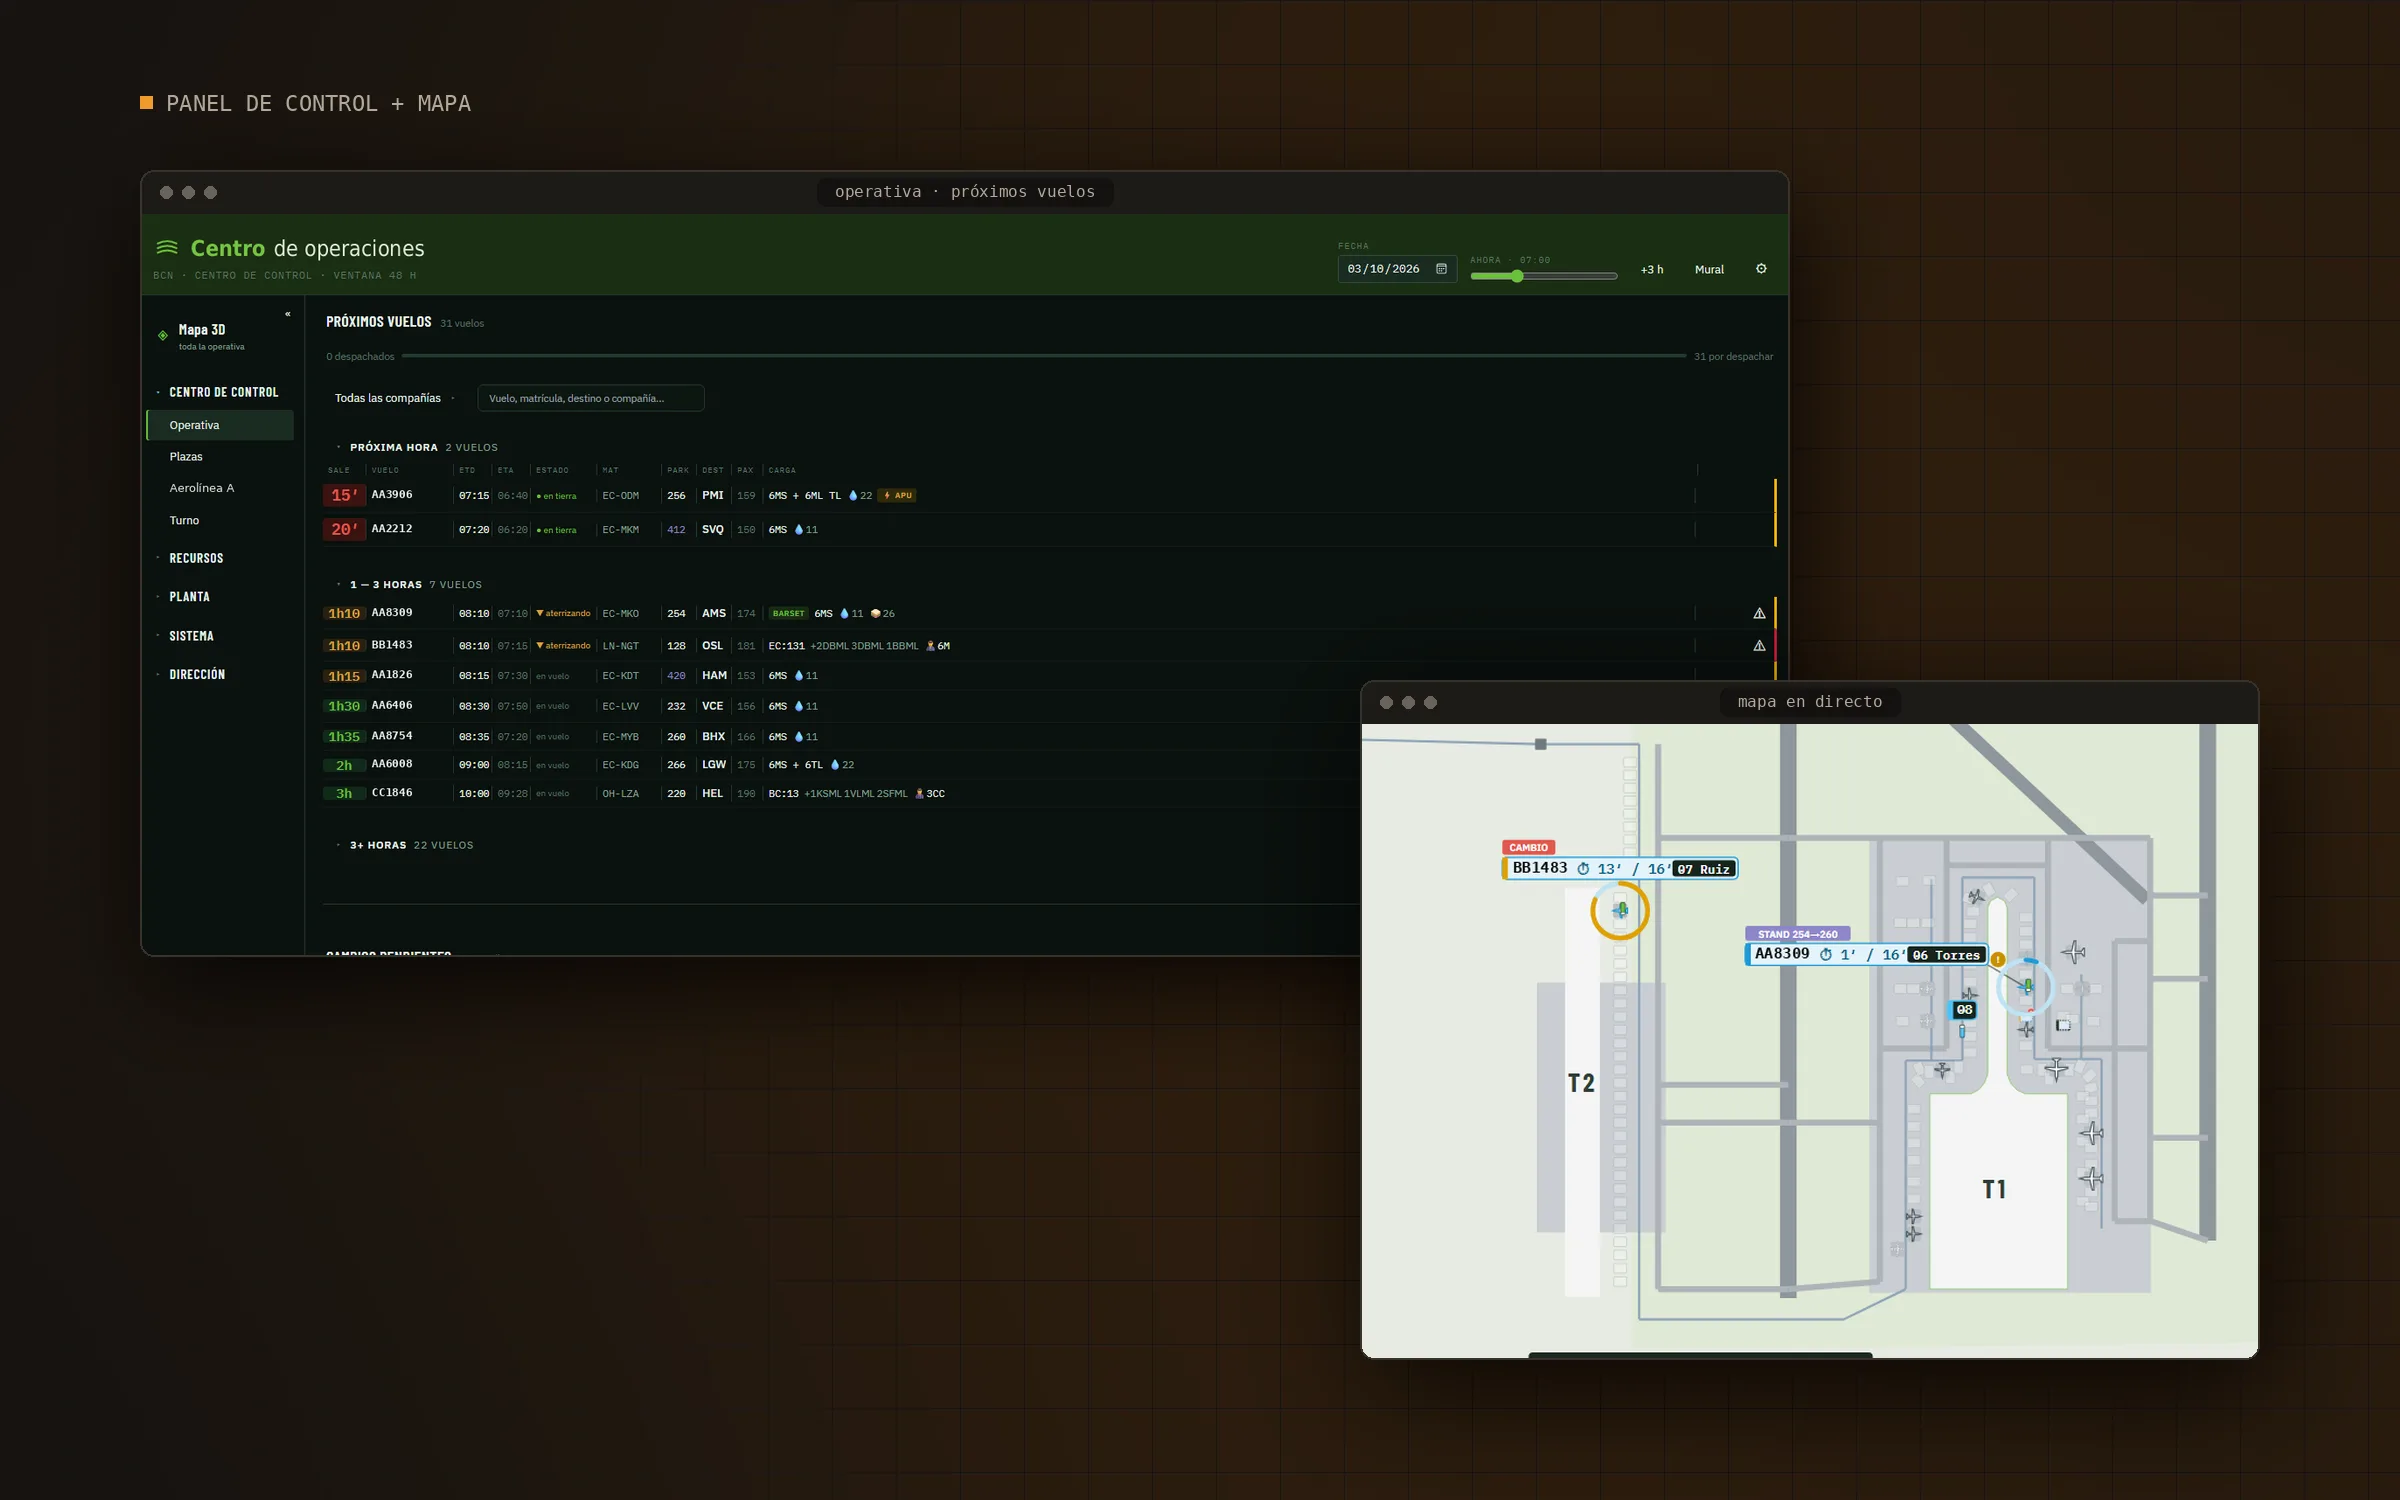Image resolution: width=2400 pixels, height=1500 pixels.
Task: Focus the flight search input field
Action: pos(591,398)
